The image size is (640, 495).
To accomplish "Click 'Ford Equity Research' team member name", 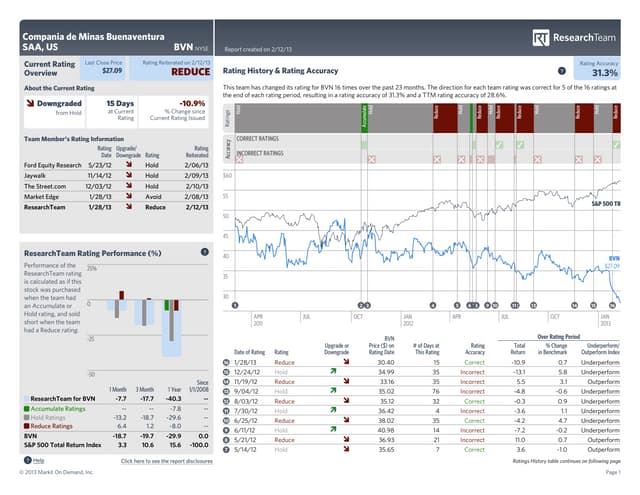I will click(53, 165).
